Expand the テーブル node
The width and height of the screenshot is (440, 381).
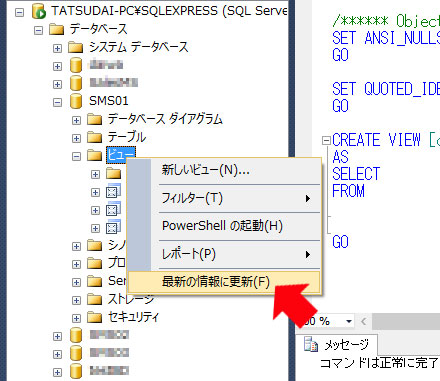(76, 138)
